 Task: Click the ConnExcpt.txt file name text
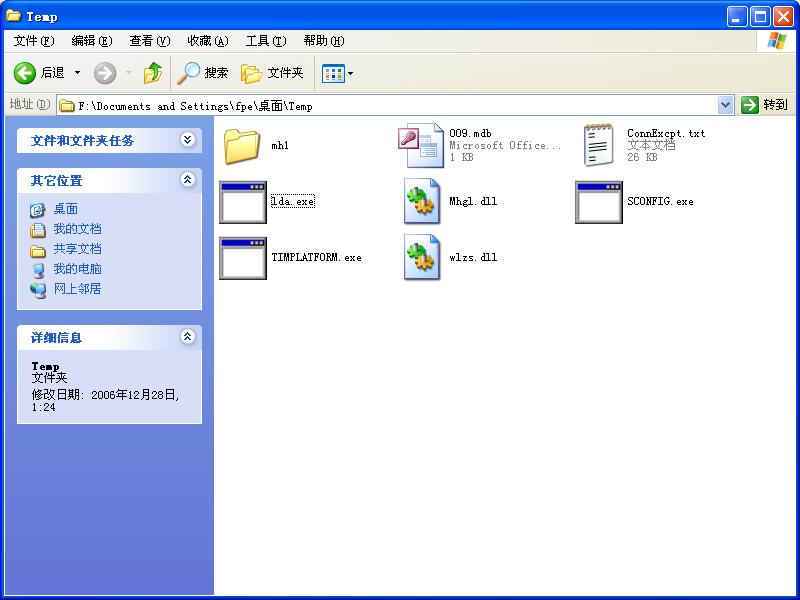click(666, 133)
